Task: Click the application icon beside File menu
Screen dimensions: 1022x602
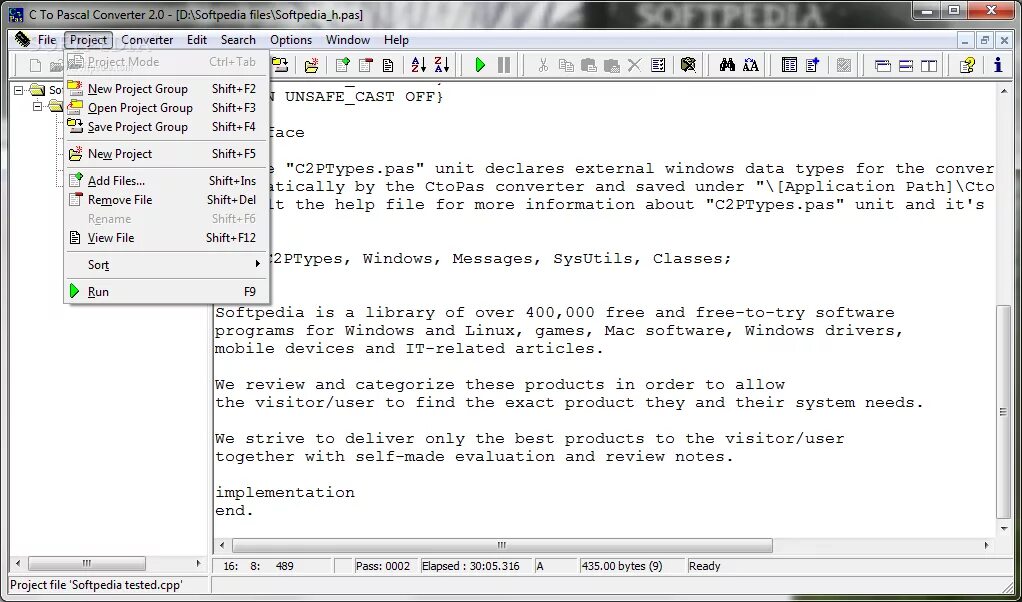Action: pyautogui.click(x=22, y=40)
